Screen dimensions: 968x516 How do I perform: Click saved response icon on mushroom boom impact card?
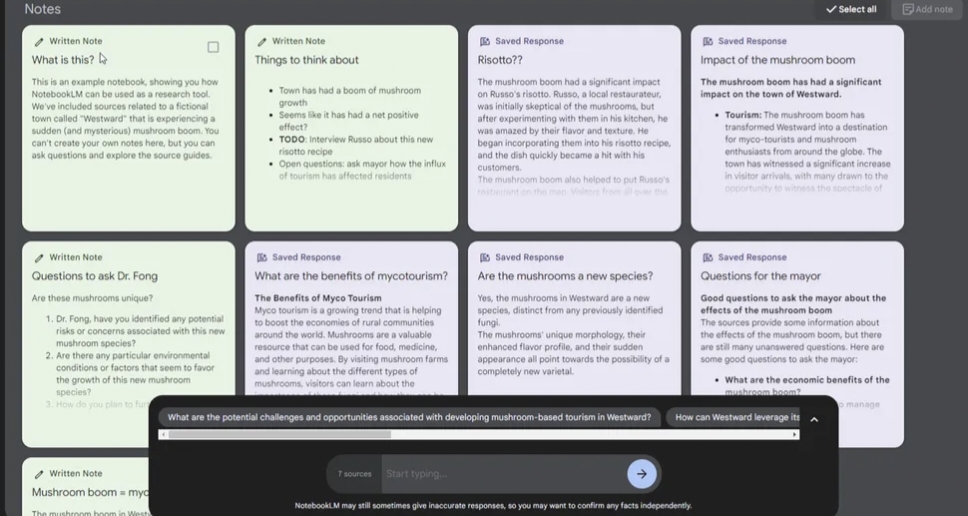click(x=708, y=42)
